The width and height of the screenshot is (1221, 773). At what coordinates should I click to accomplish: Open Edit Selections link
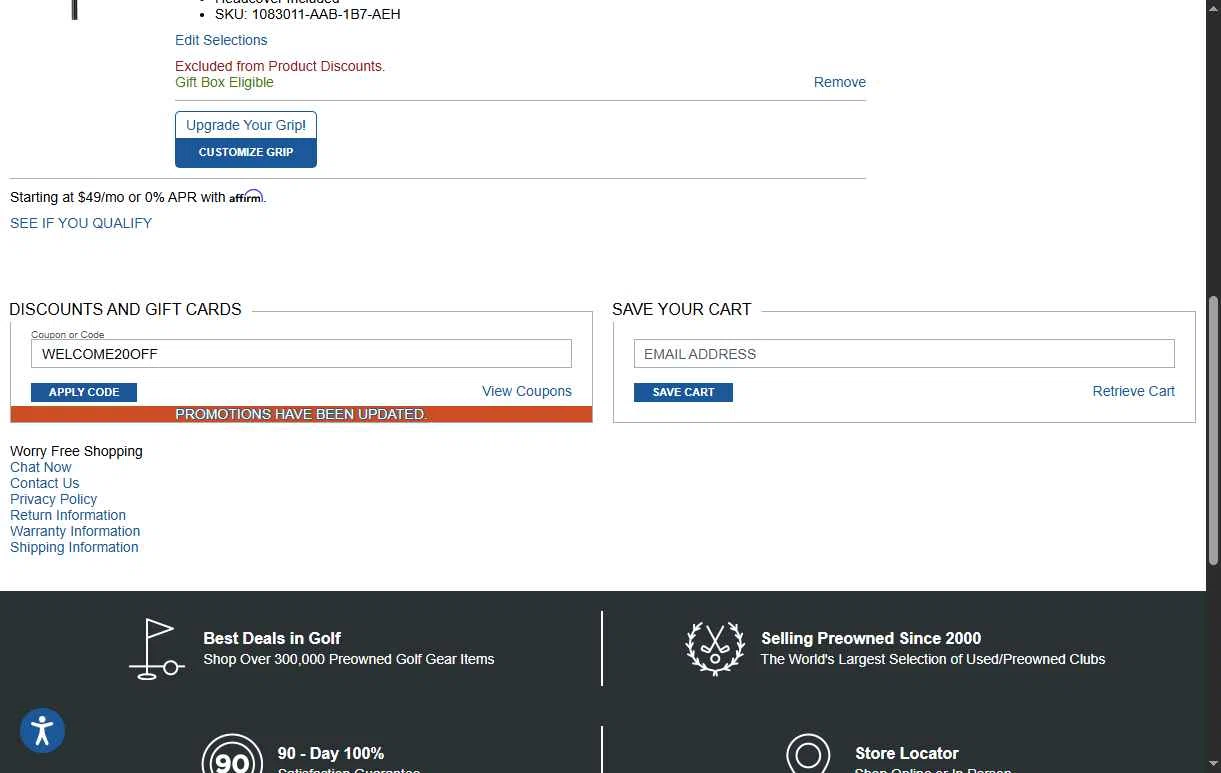pos(221,40)
